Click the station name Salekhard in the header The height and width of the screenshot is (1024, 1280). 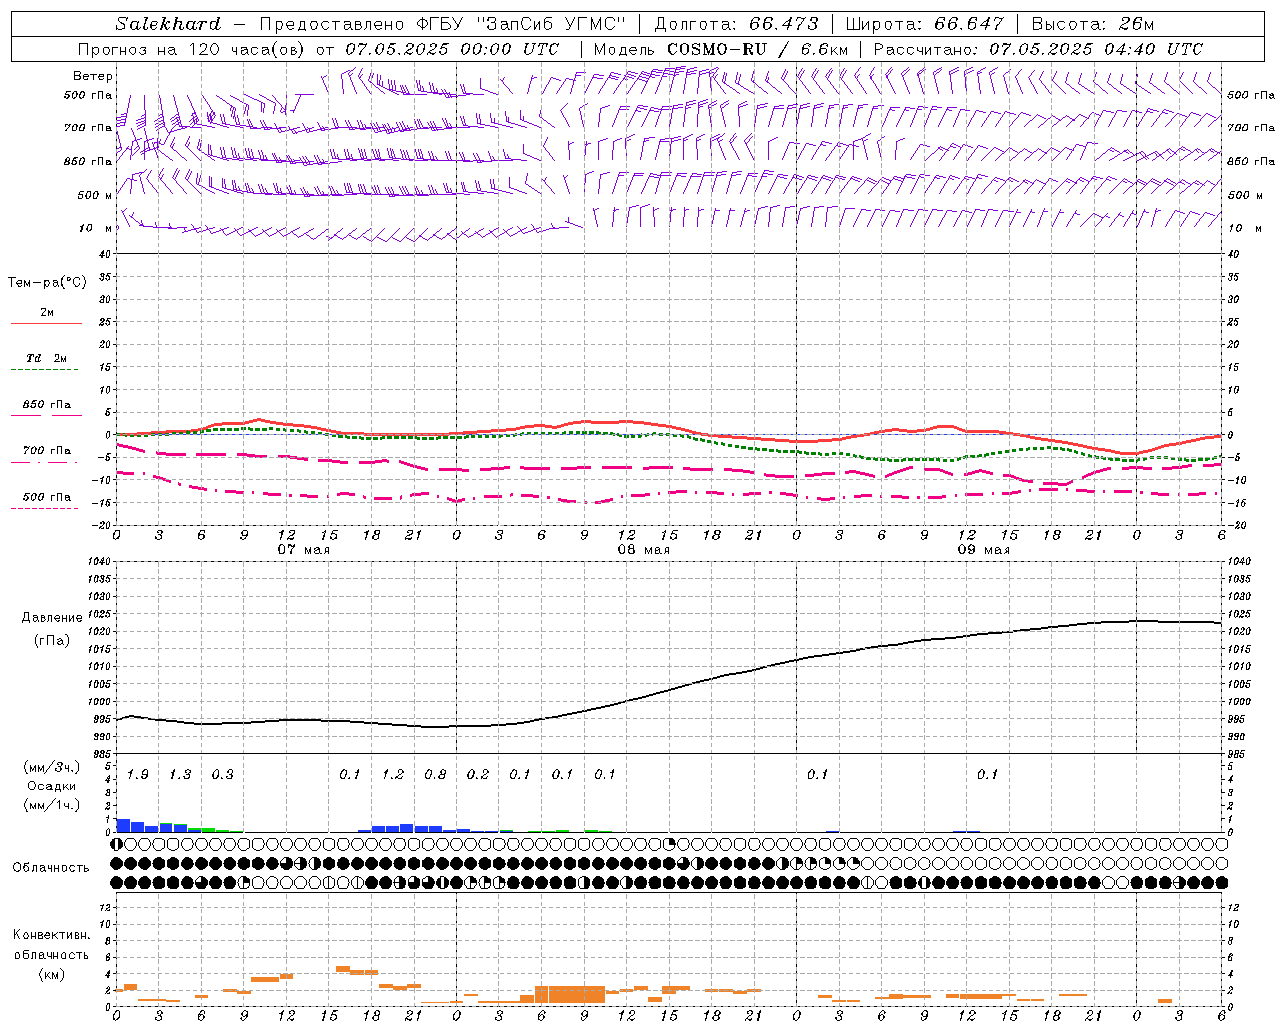(168, 24)
